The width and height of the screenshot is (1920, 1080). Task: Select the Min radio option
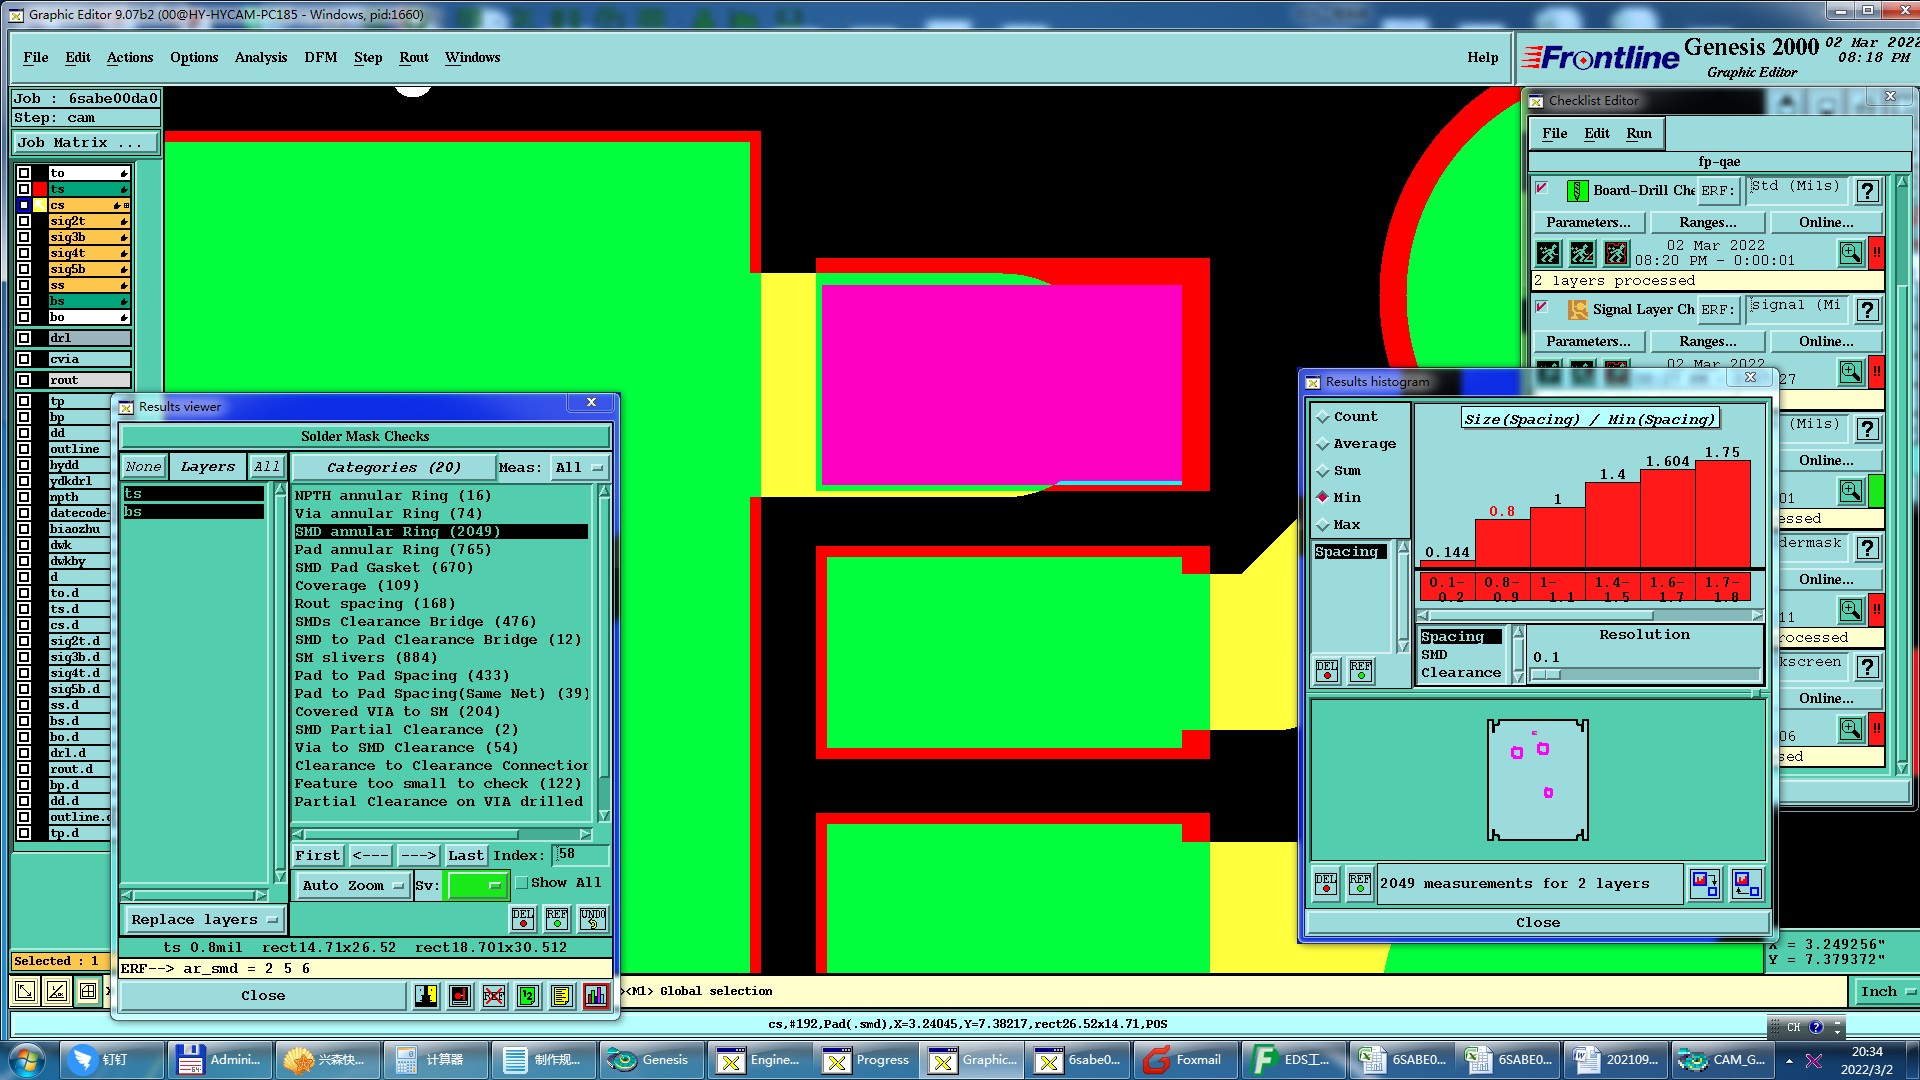point(1323,498)
